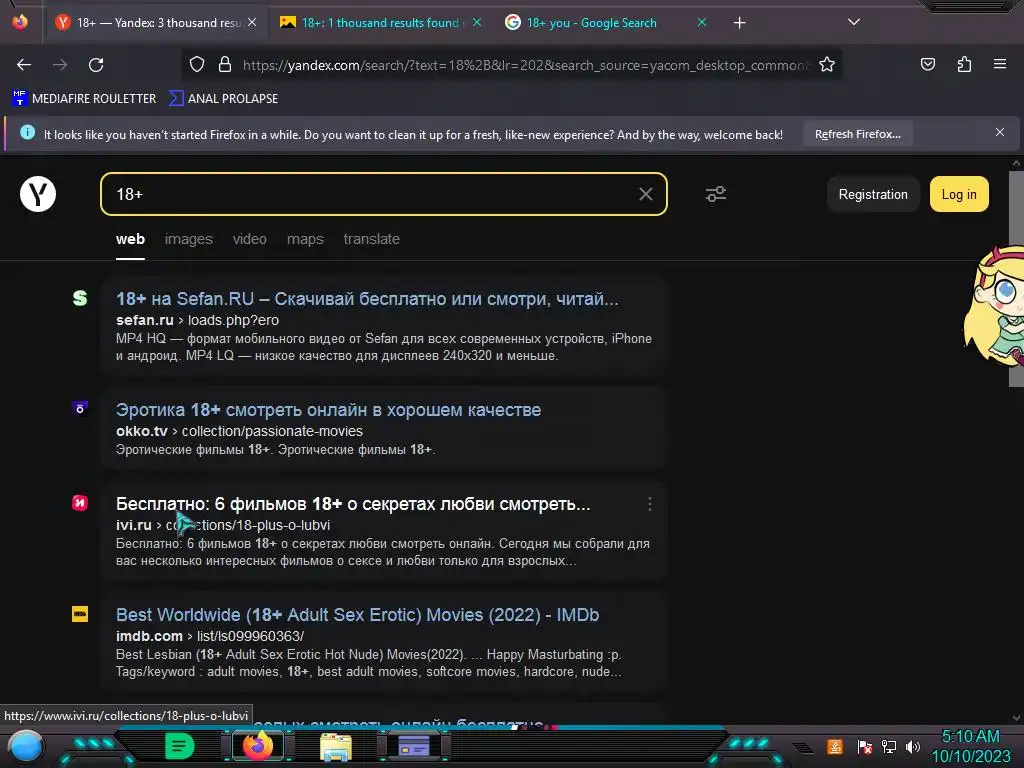The height and width of the screenshot is (768, 1024).
Task: Open the second bookmark in bookmarks toolbar
Action: click(x=223, y=99)
